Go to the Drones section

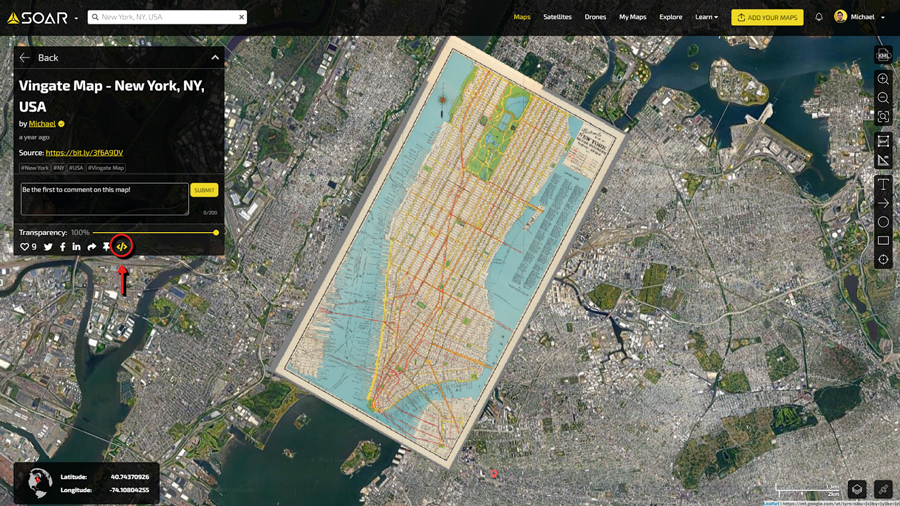[595, 17]
